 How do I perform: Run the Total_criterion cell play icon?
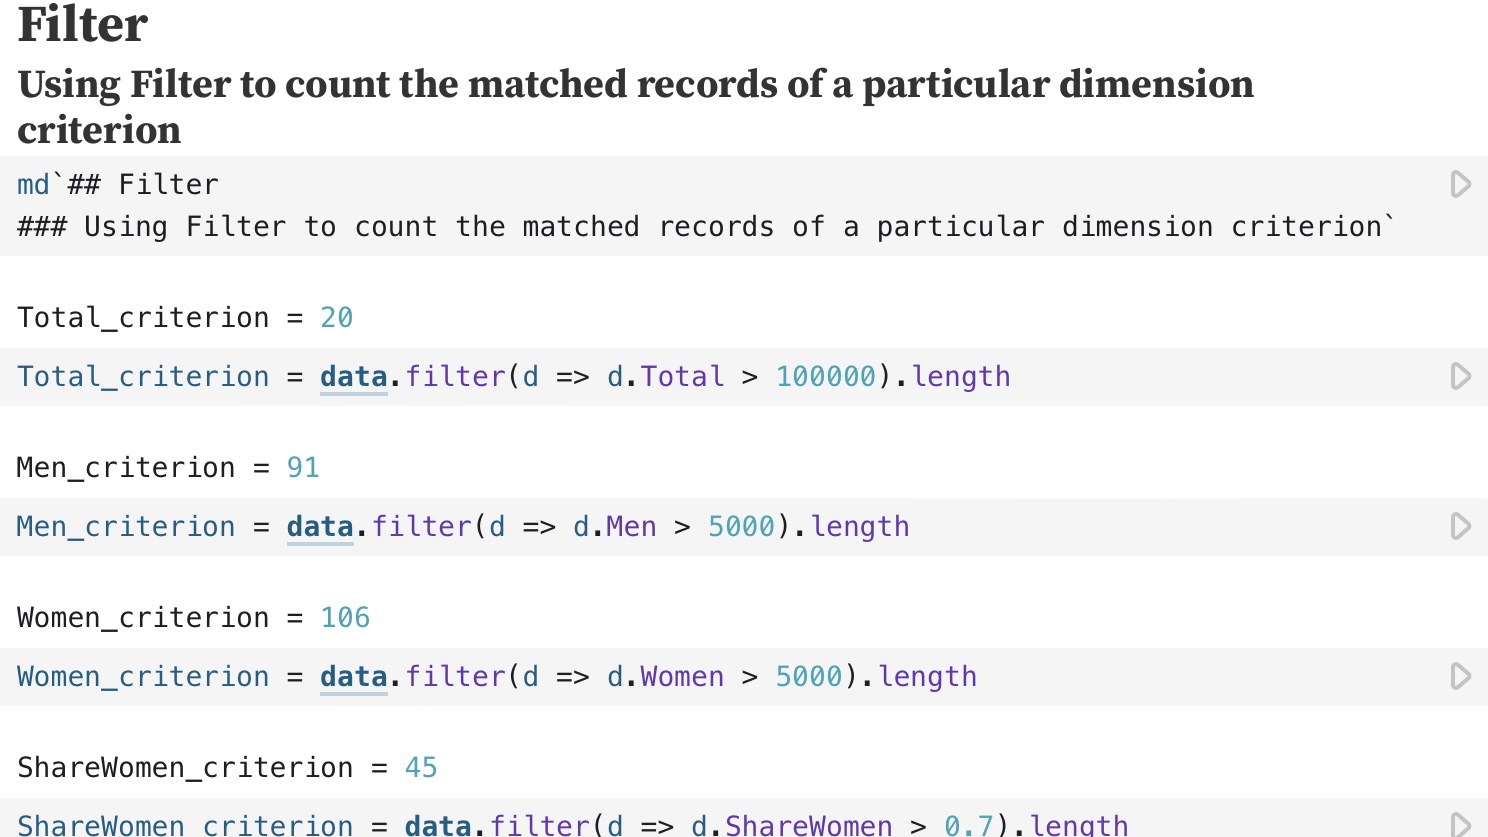(1460, 376)
